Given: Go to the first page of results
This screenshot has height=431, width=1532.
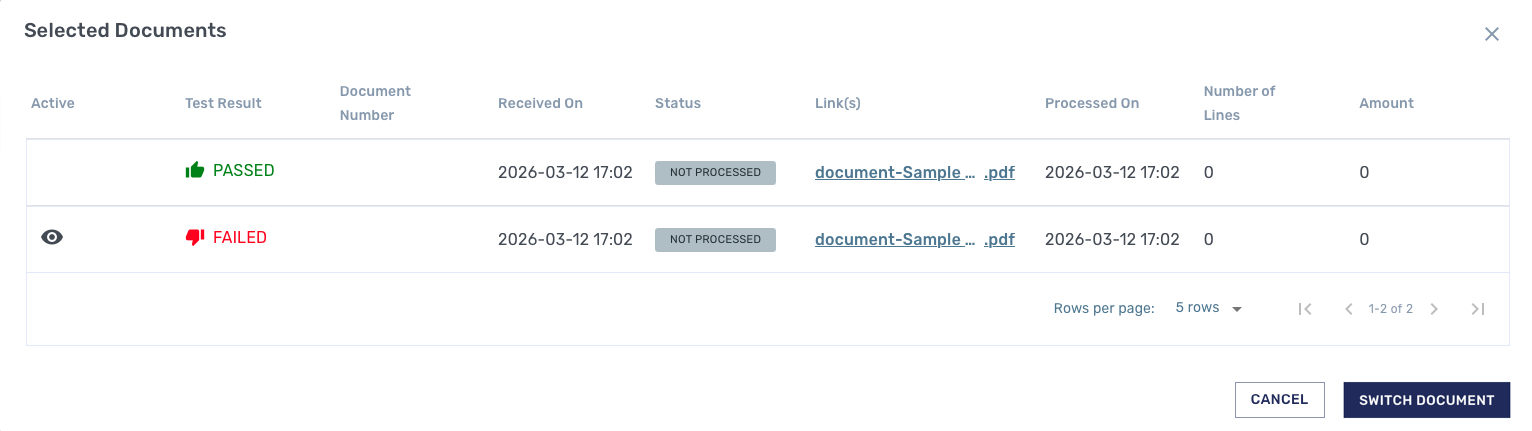Looking at the screenshot, I should [1305, 309].
